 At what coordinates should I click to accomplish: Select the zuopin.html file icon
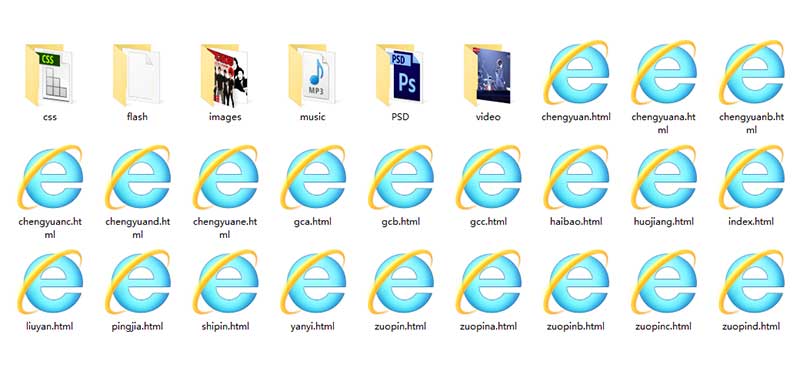click(401, 281)
